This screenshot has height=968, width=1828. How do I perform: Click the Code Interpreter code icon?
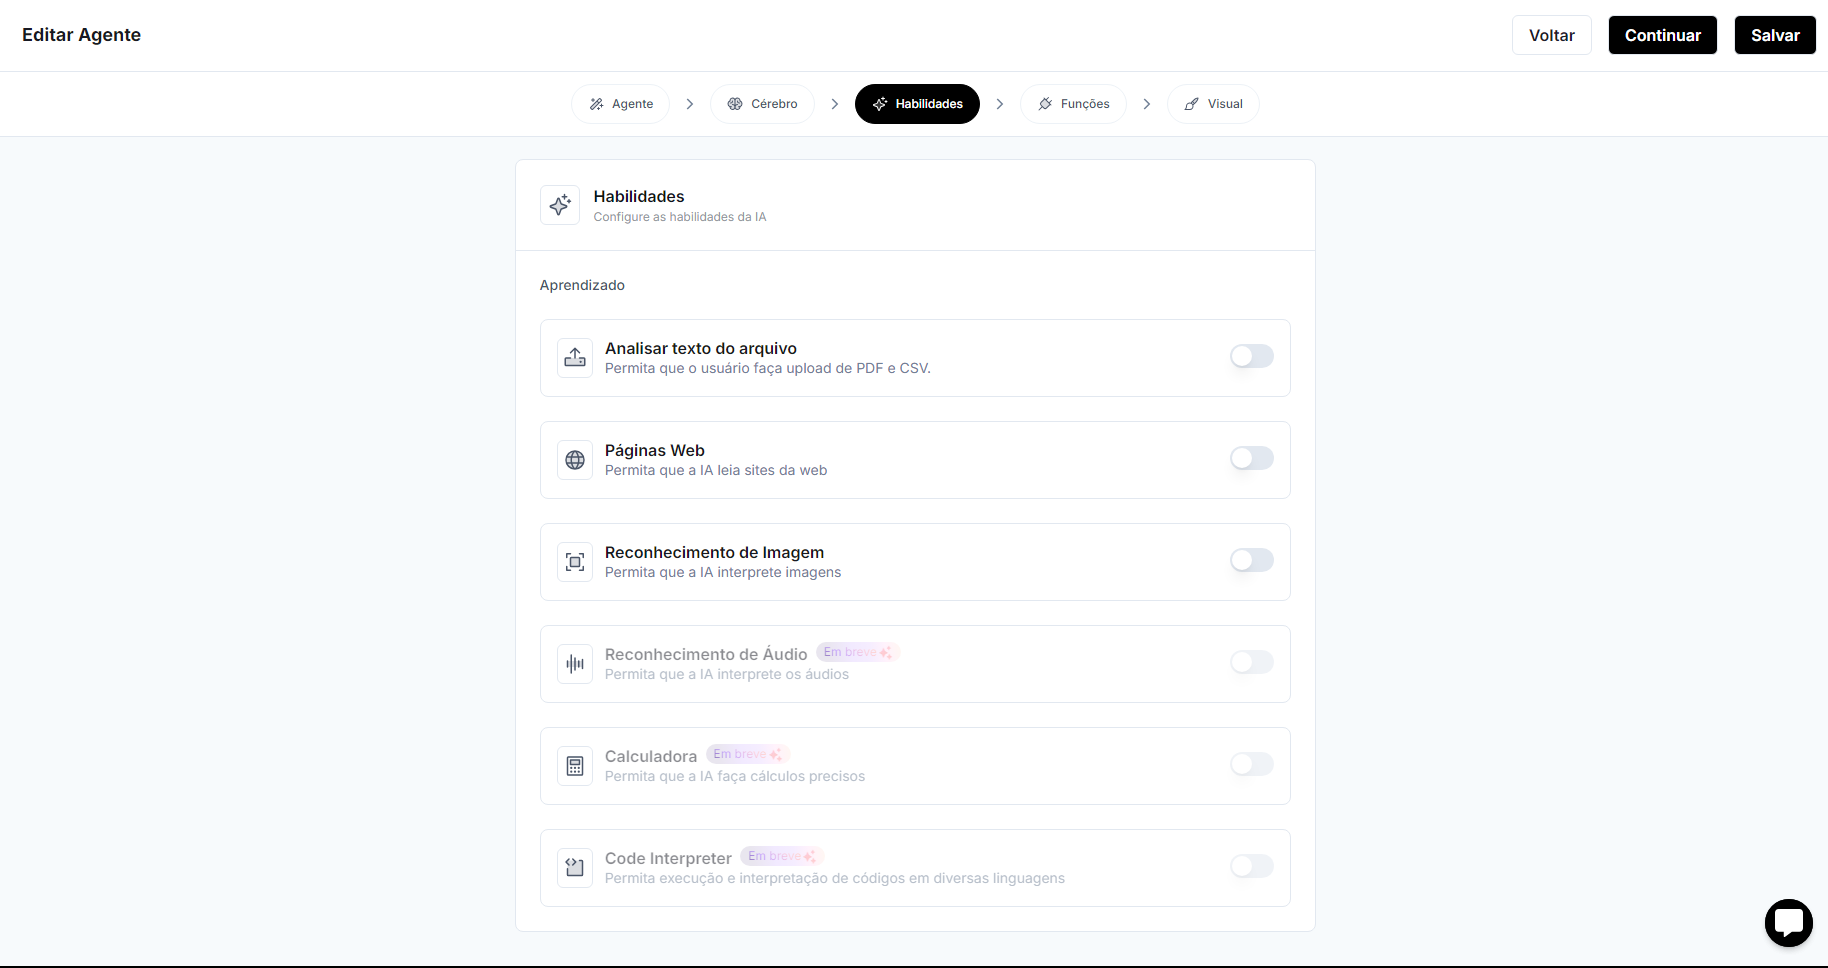[x=575, y=868]
